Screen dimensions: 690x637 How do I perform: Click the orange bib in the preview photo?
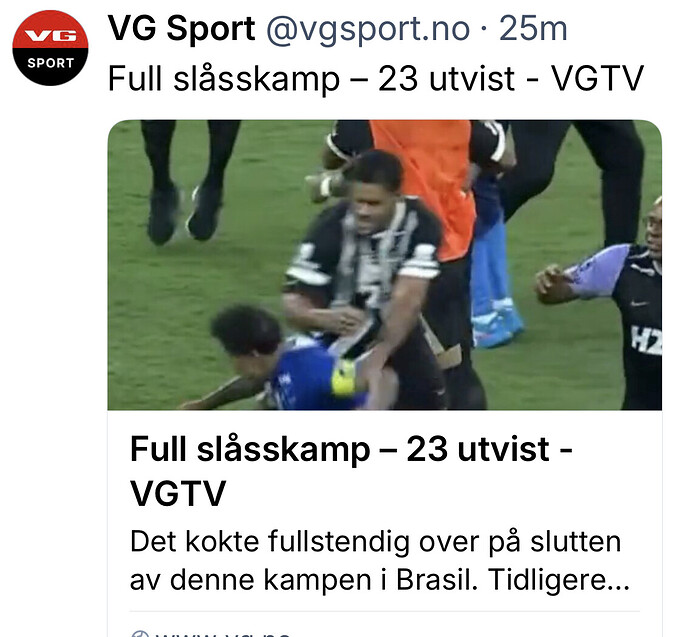[x=426, y=185]
